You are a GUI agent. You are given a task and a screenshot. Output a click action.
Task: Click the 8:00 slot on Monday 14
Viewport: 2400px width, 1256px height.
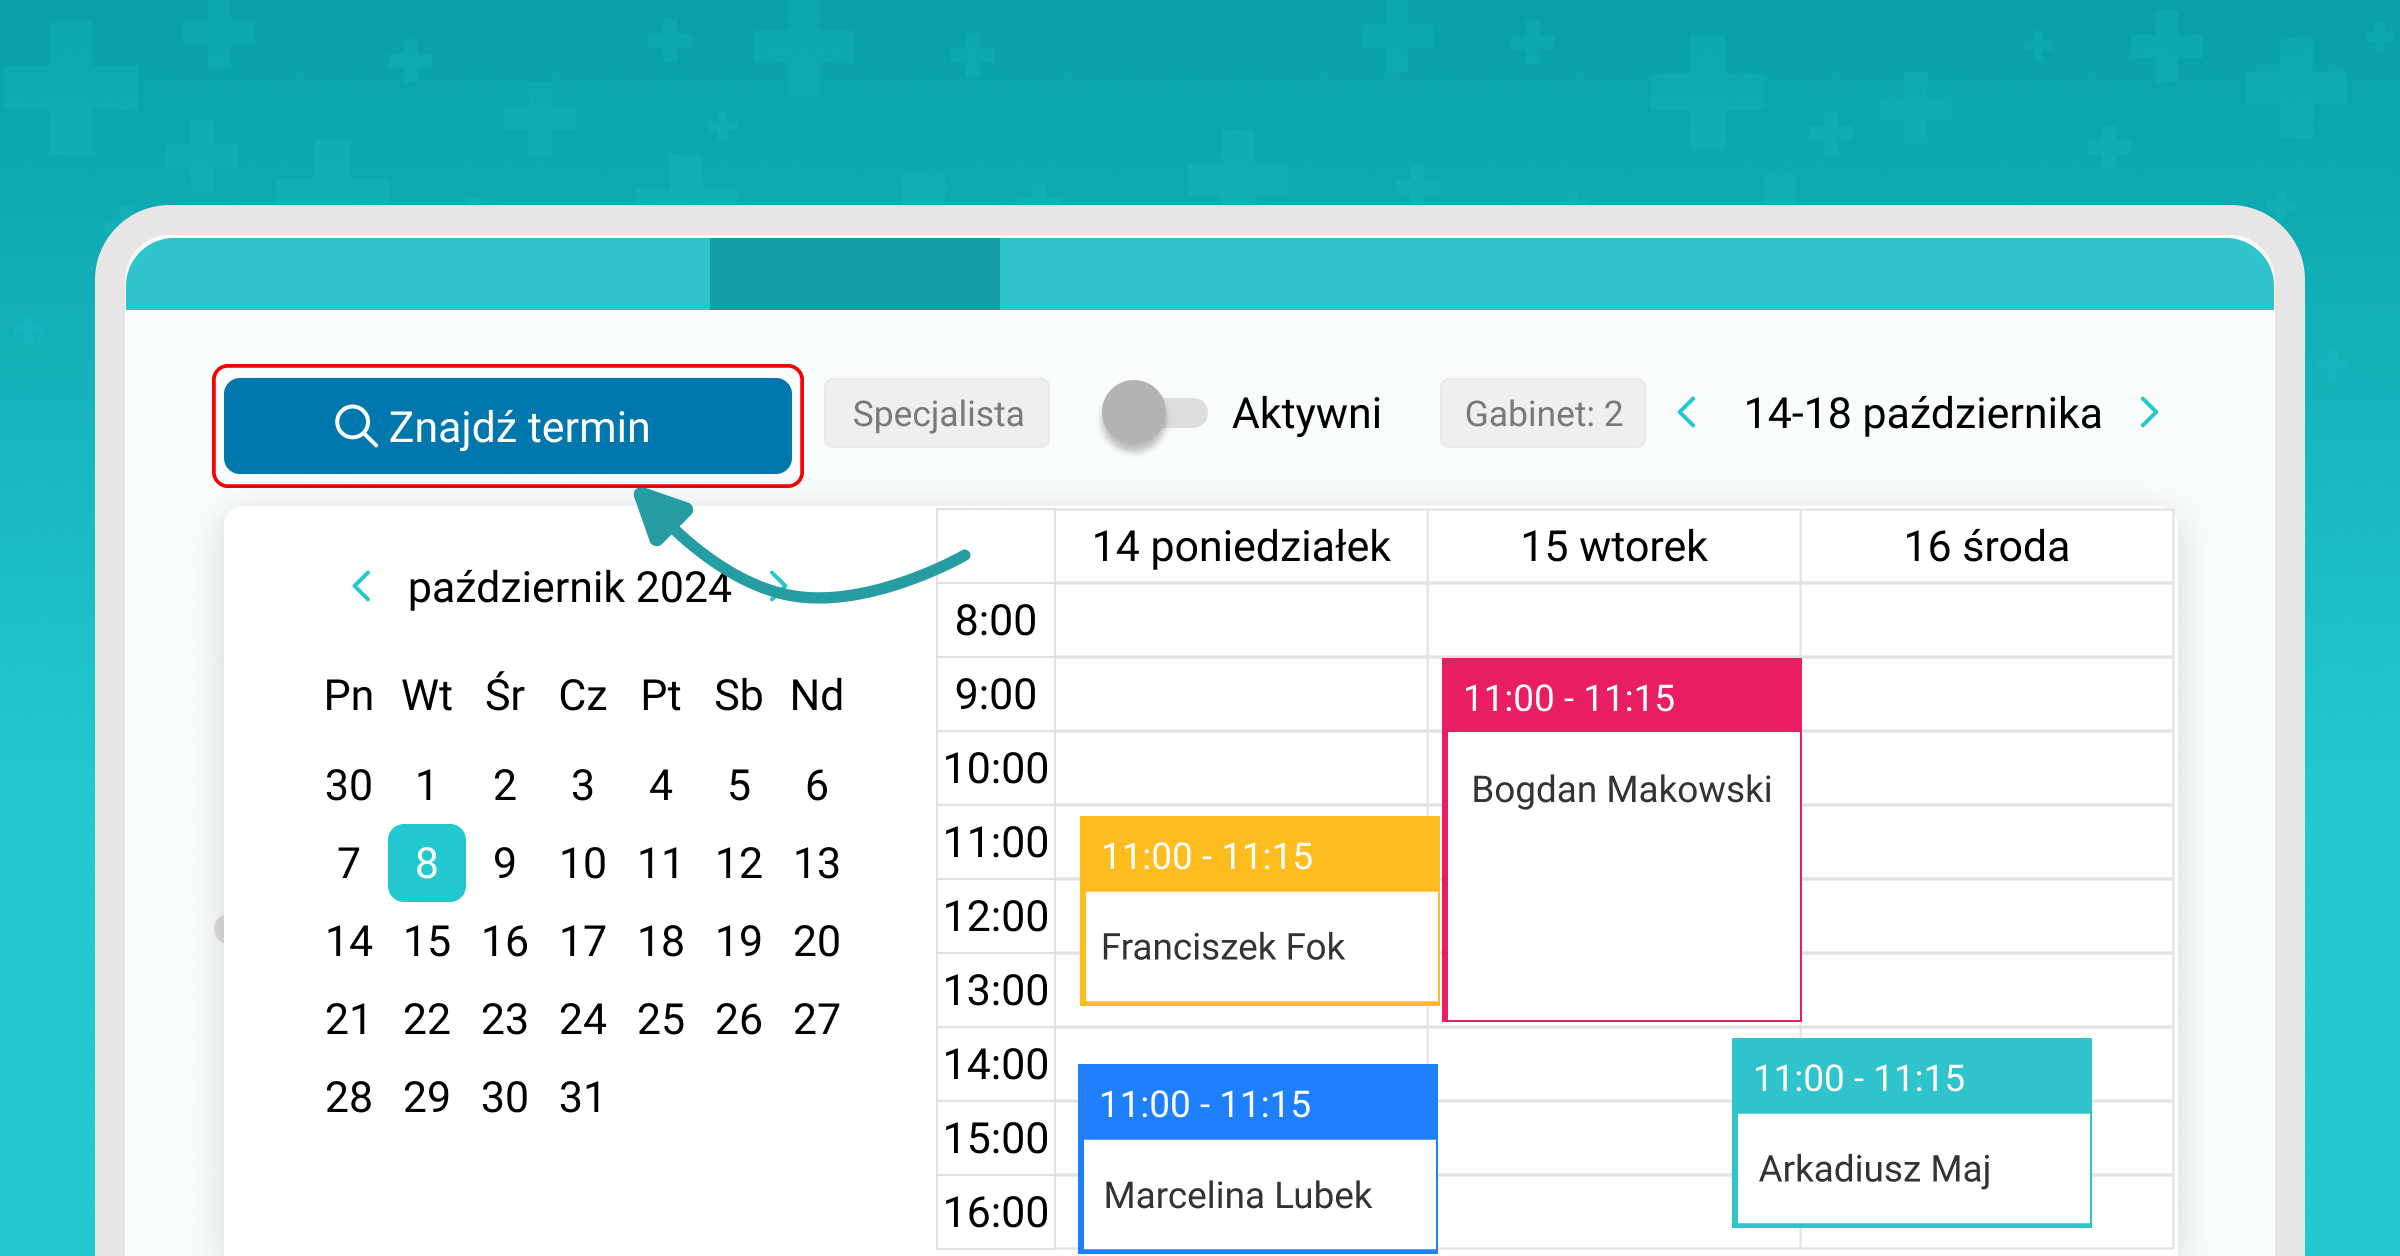tap(1241, 620)
